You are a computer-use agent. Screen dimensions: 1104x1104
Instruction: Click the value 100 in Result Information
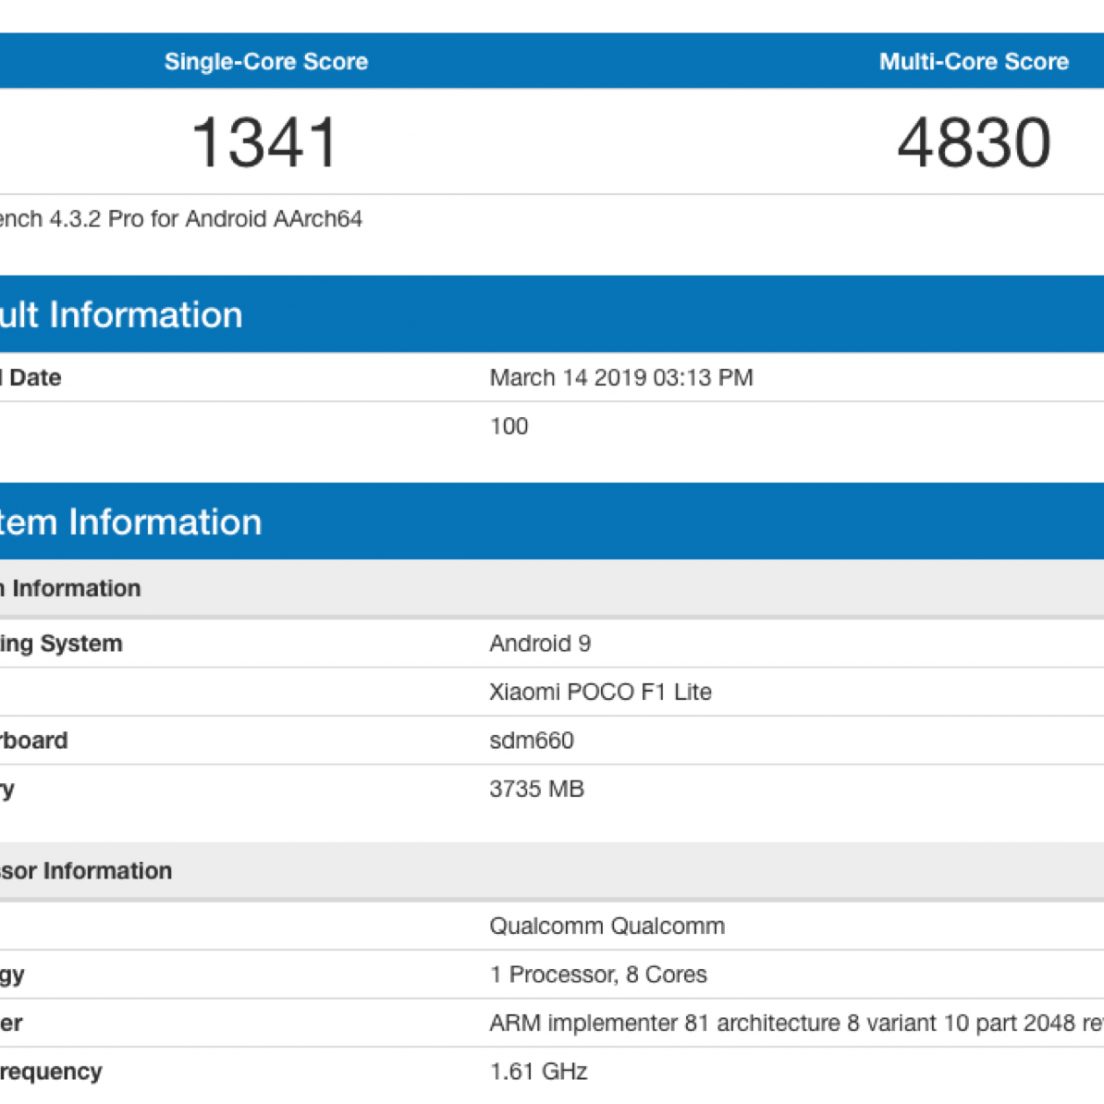click(509, 426)
